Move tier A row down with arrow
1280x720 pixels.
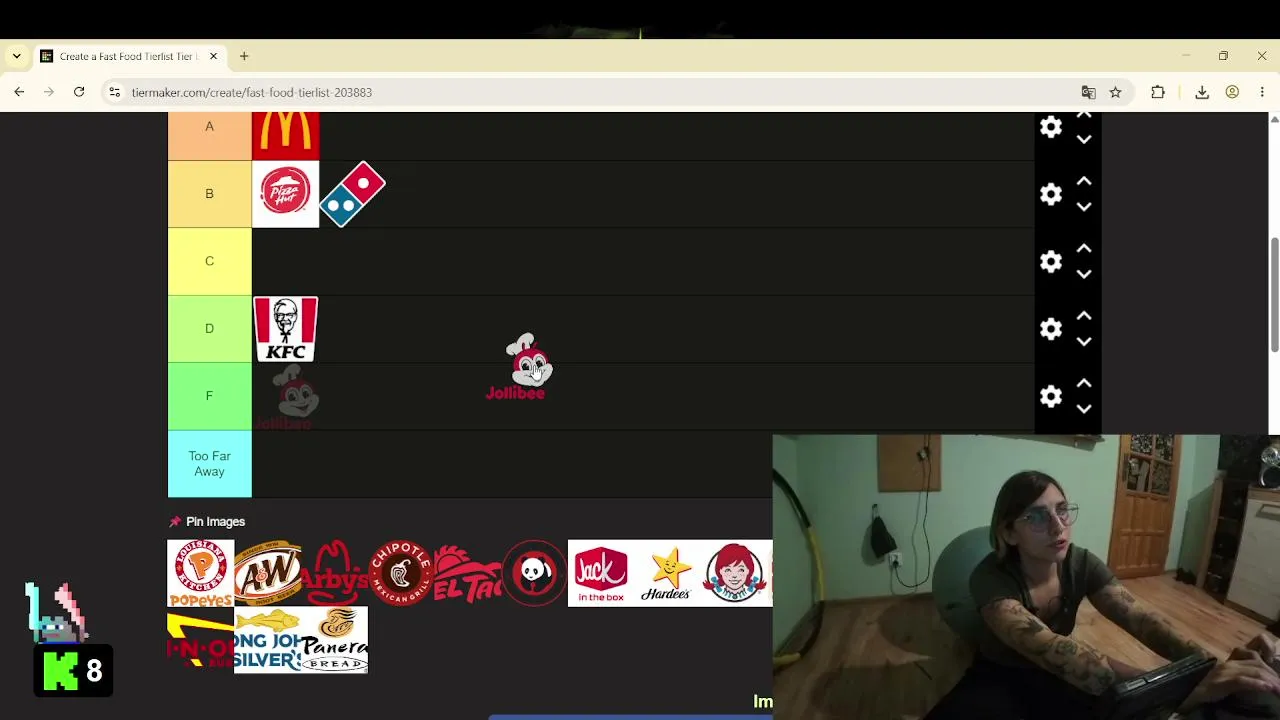pyautogui.click(x=1084, y=140)
